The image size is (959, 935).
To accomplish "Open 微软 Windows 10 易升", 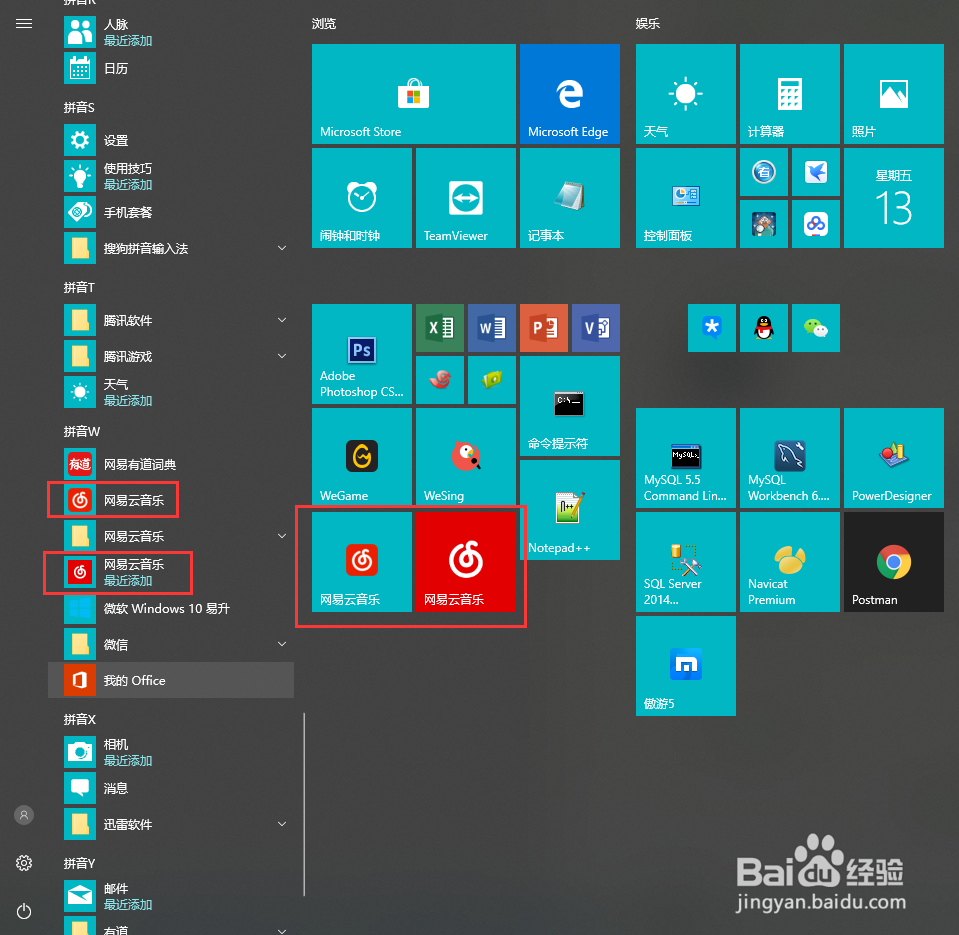I will tap(171, 608).
